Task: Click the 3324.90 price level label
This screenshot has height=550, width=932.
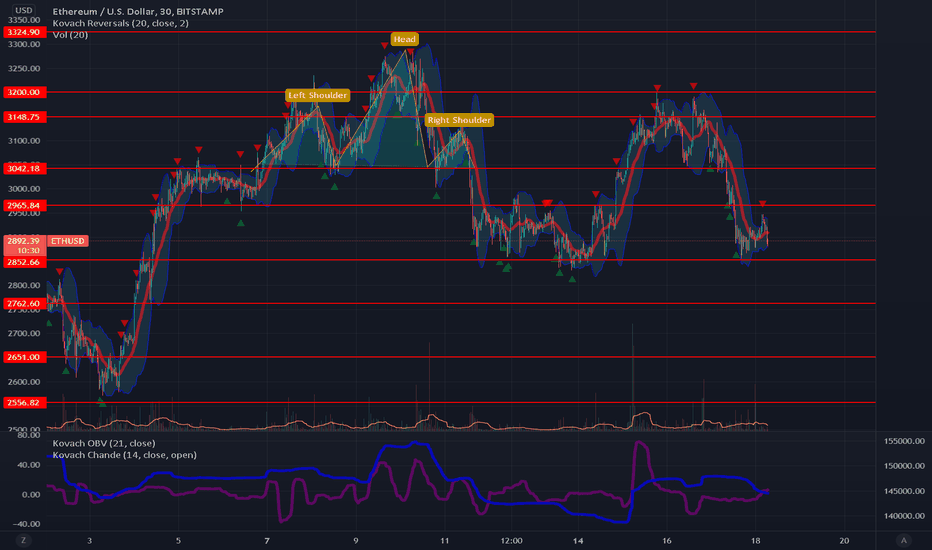Action: click(24, 32)
